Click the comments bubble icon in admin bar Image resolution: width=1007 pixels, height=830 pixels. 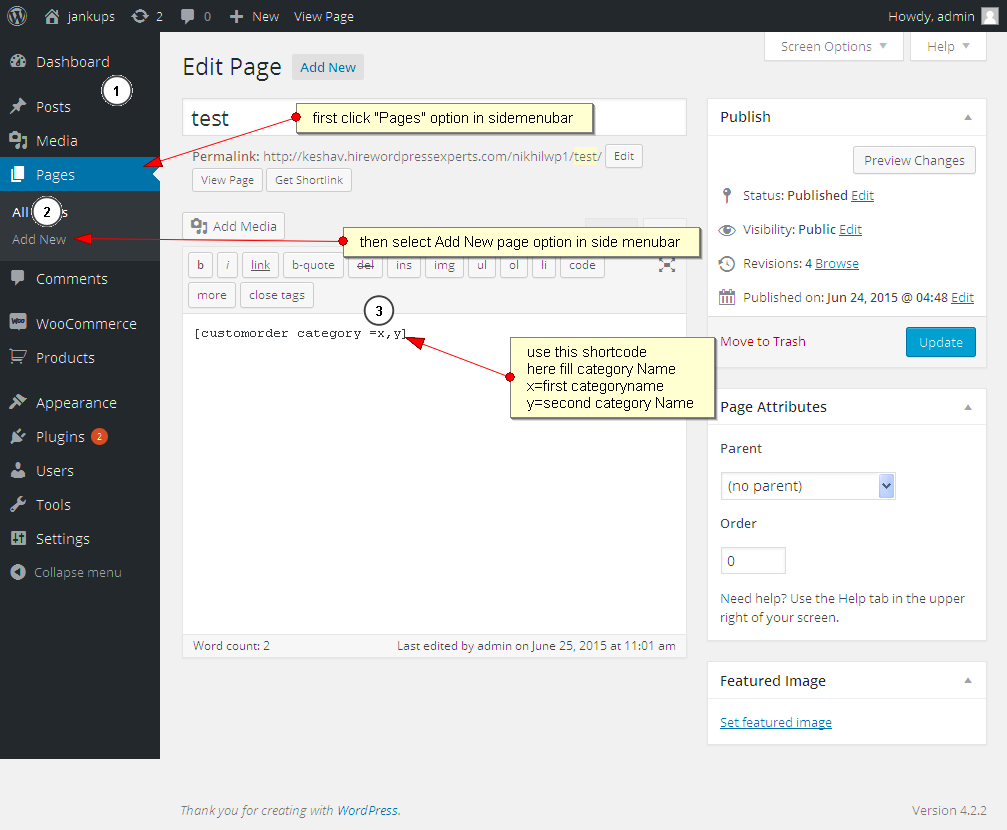(x=187, y=16)
